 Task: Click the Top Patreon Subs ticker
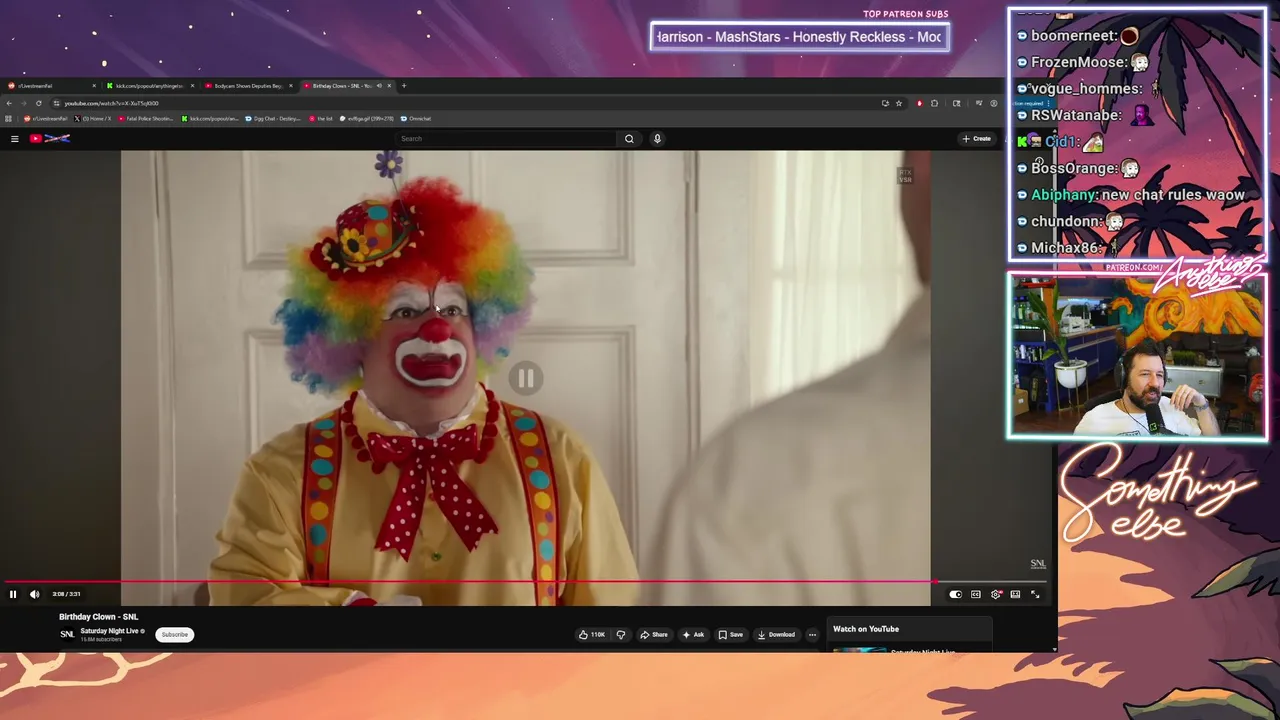800,37
